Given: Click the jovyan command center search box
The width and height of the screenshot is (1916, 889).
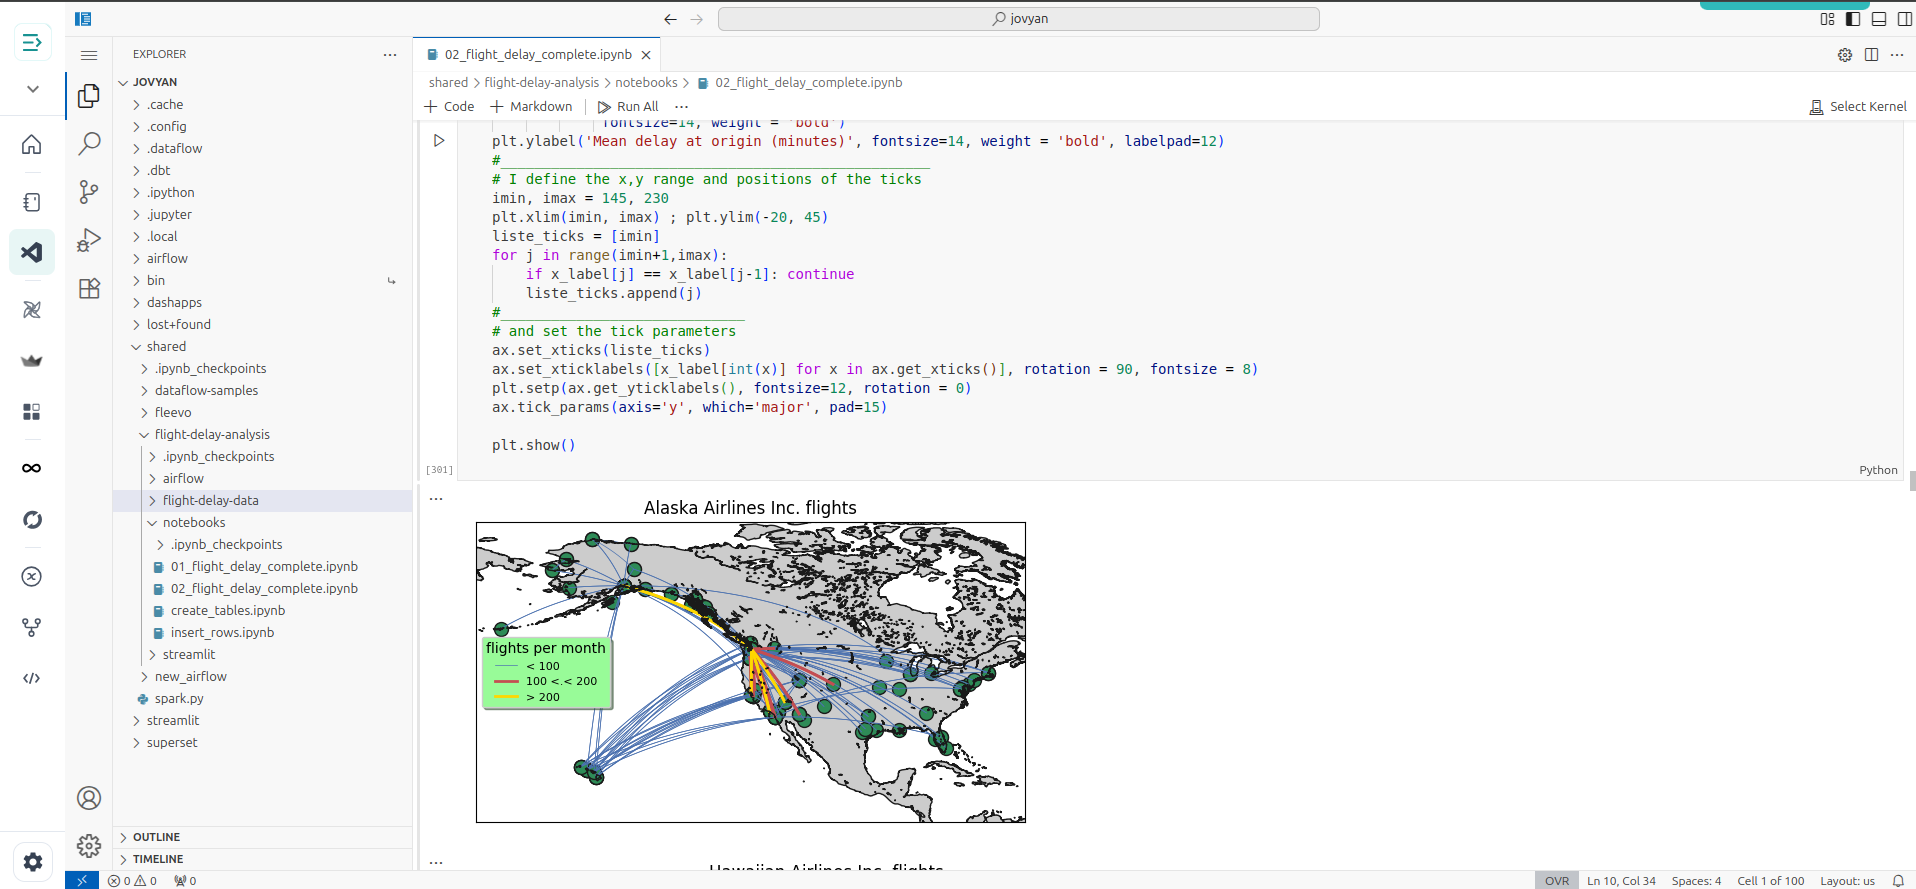Looking at the screenshot, I should (x=1019, y=19).
